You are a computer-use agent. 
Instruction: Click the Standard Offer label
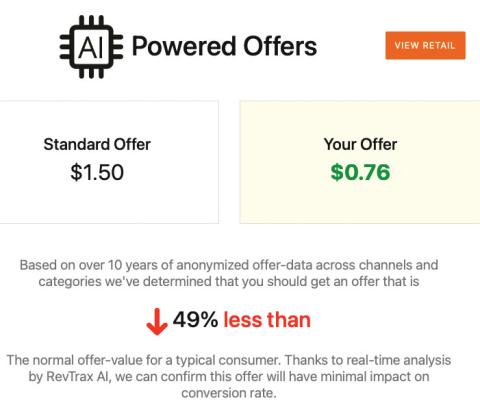click(x=97, y=144)
